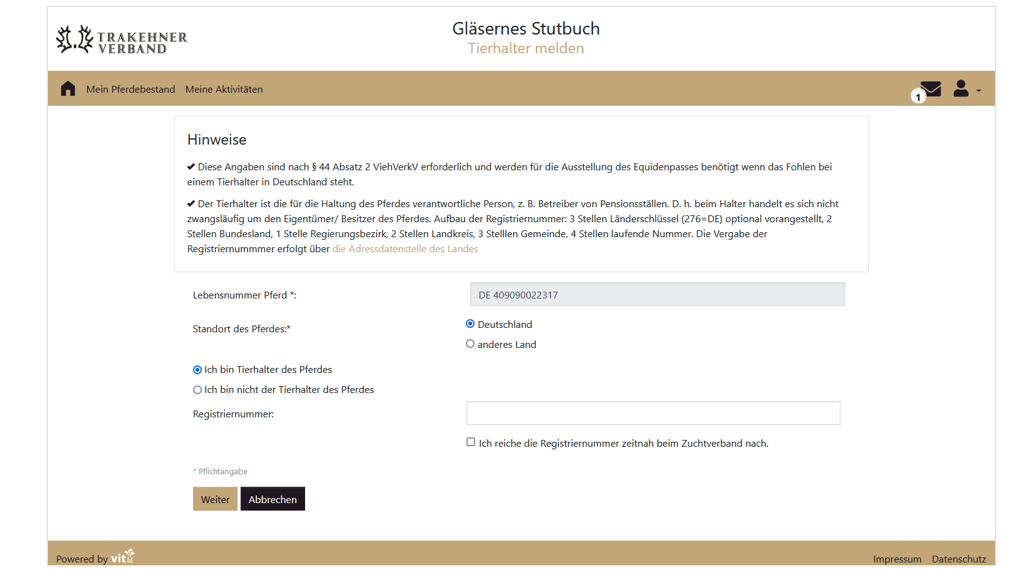Click the Lebensnummer Pferd field
Image resolution: width=1028 pixels, height=569 pixels.
pyautogui.click(x=657, y=294)
